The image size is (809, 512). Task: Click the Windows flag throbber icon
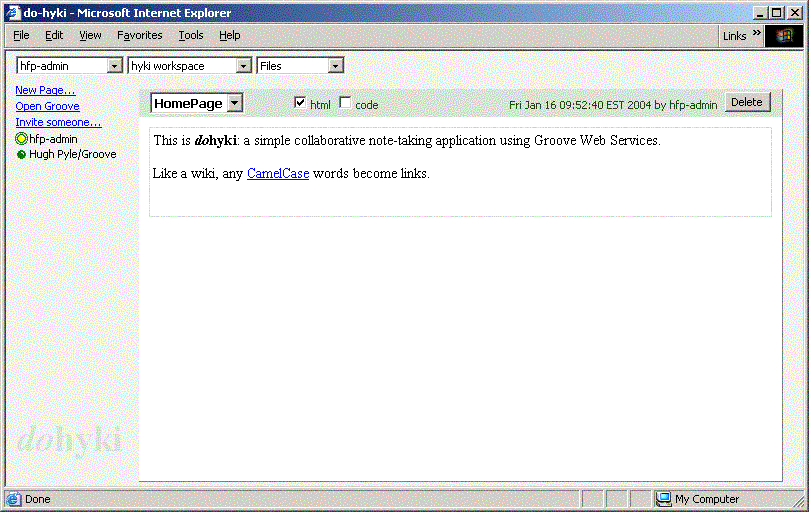click(784, 36)
